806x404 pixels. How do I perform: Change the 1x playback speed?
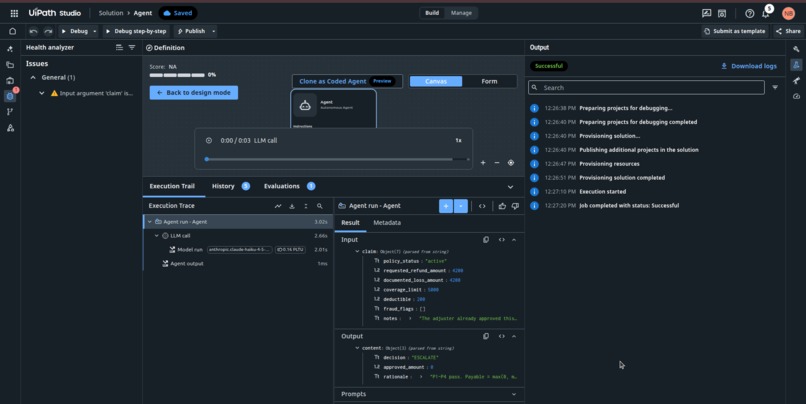pos(458,140)
